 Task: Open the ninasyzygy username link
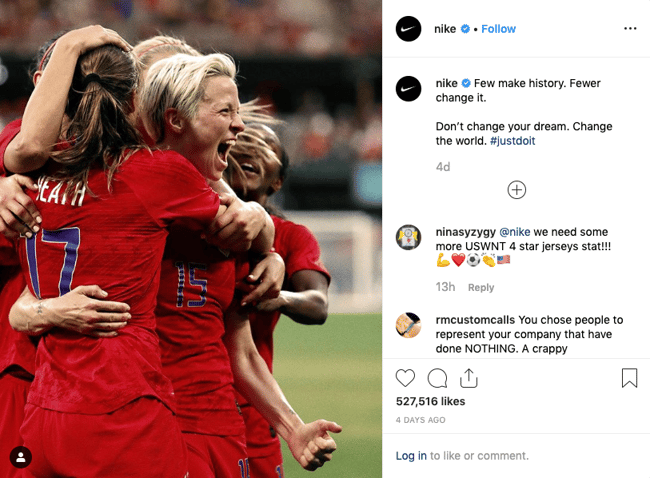click(465, 232)
